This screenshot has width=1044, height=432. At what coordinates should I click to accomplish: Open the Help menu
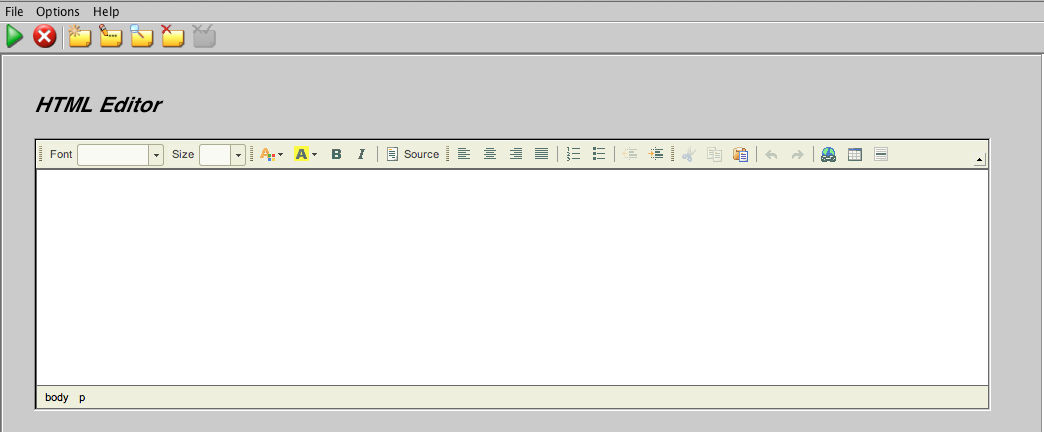(x=106, y=11)
